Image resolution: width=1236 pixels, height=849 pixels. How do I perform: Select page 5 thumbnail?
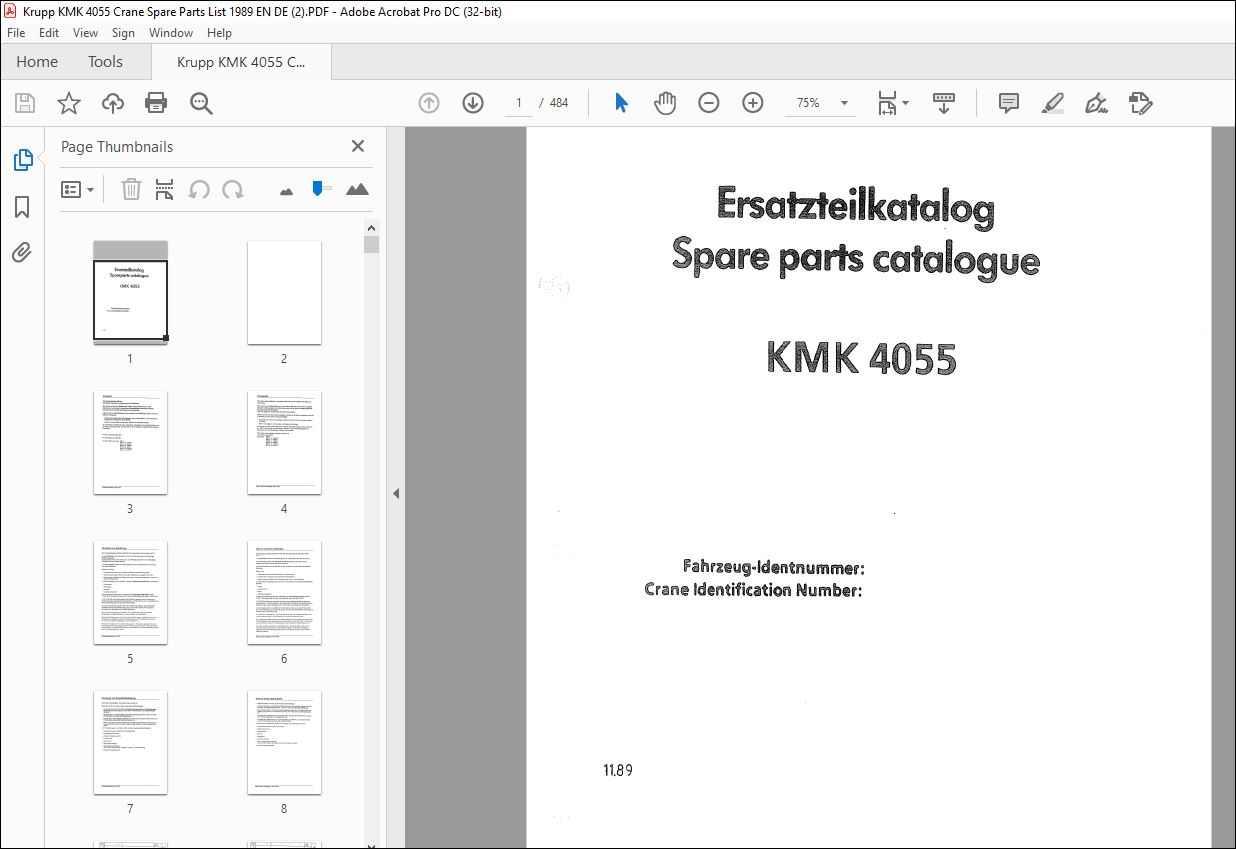130,592
